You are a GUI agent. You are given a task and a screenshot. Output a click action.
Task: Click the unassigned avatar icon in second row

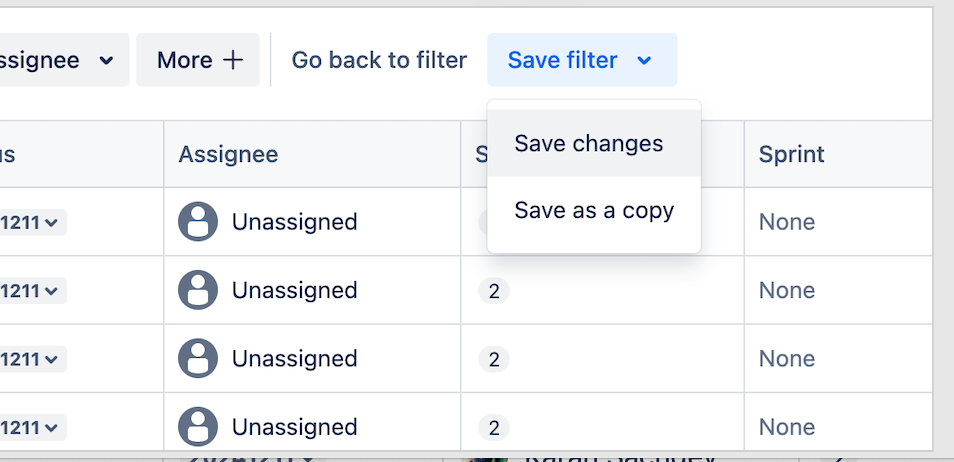tap(198, 290)
